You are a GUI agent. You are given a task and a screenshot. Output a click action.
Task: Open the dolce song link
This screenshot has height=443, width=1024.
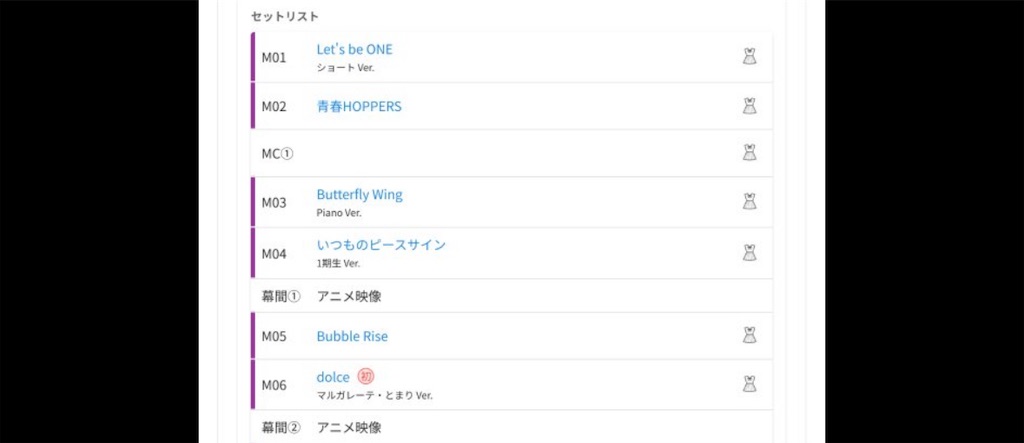click(x=333, y=377)
